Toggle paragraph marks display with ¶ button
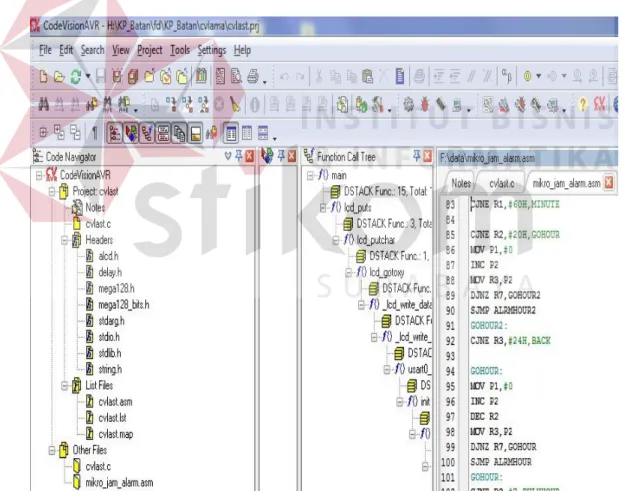 94,132
